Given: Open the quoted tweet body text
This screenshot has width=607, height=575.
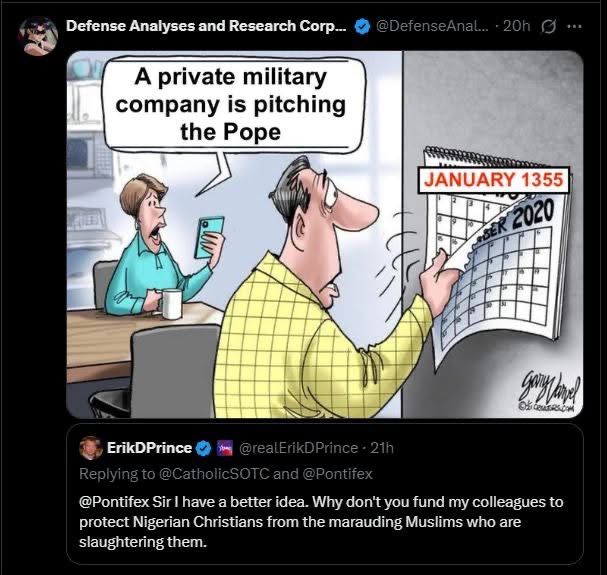Looking at the screenshot, I should pos(321,522).
